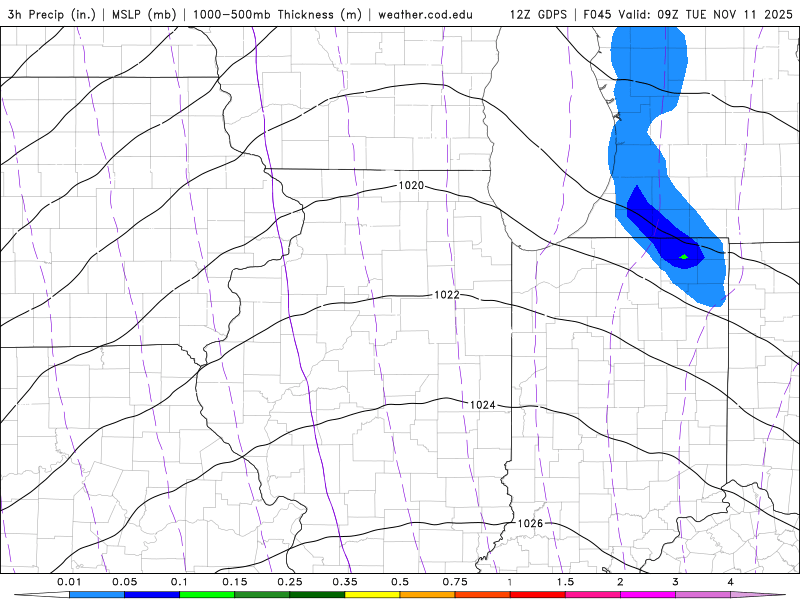Click the '12Z GDPS' model label
Image resolution: width=800 pixels, height=600 pixels.
tap(538, 14)
